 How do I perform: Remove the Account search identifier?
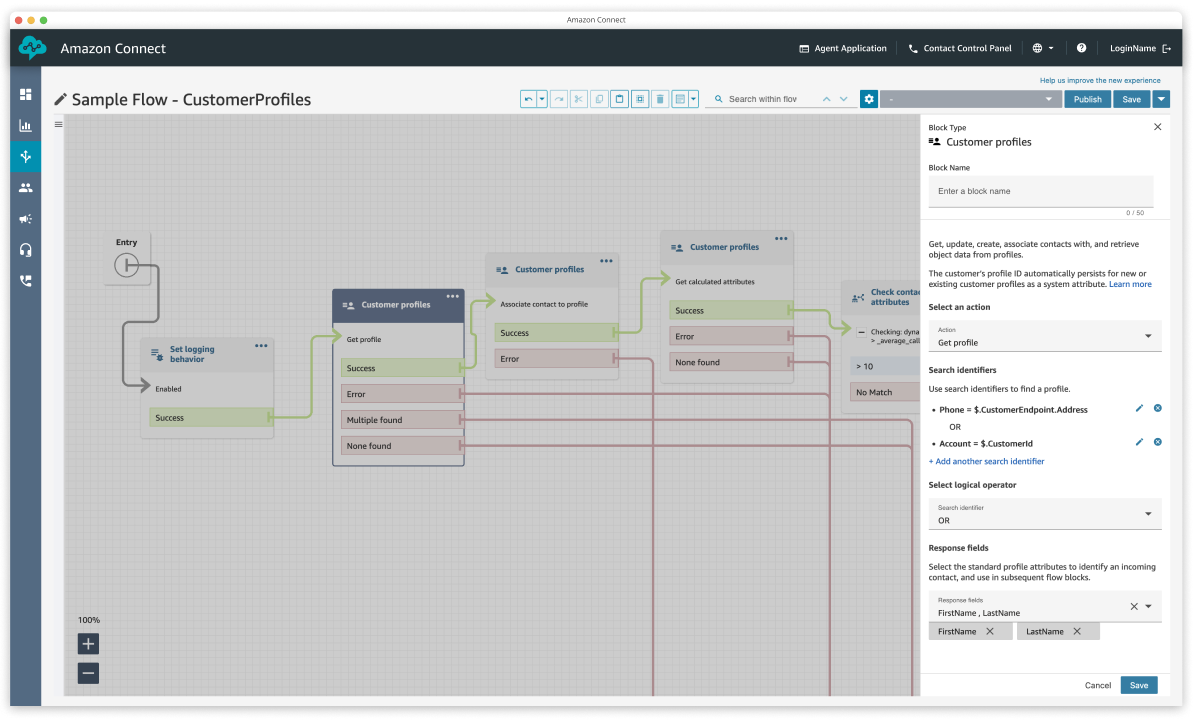tap(1157, 442)
